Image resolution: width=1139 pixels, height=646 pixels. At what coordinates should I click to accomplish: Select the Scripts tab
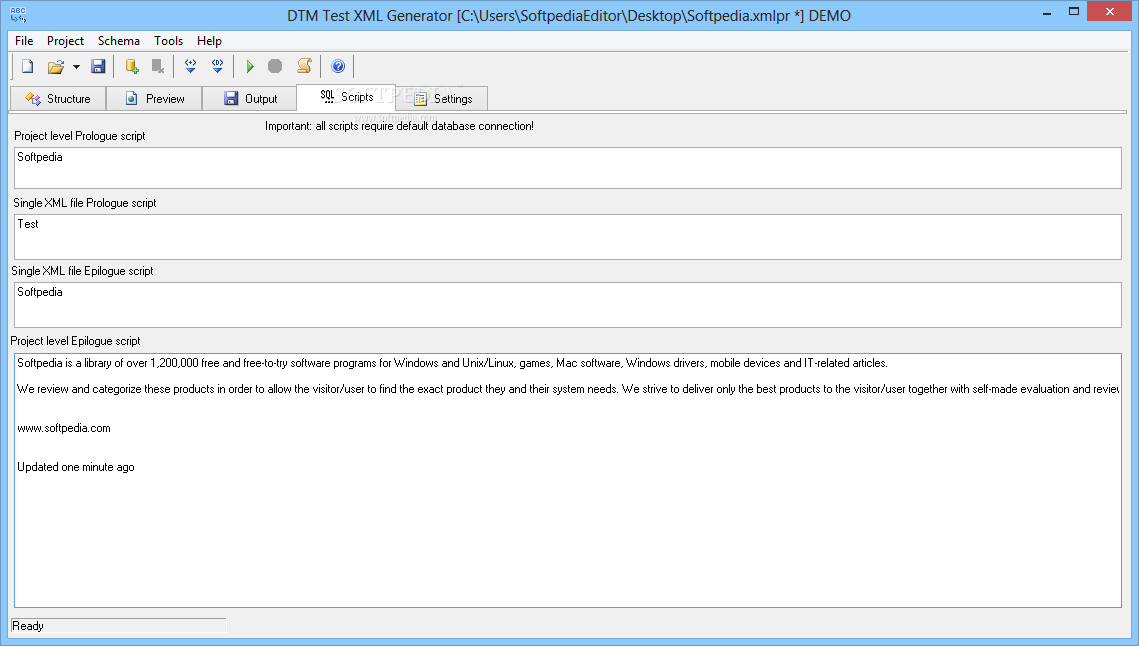tap(346, 97)
